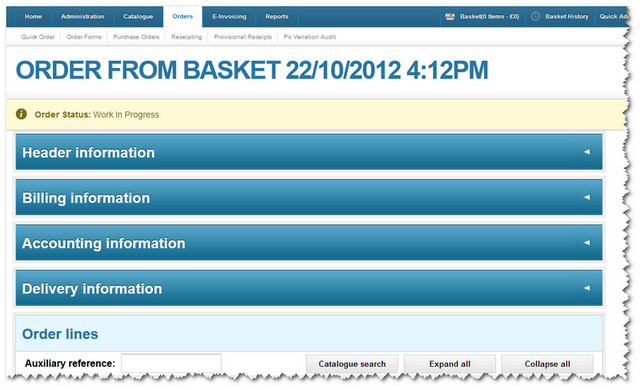The image size is (640, 390).
Task: Open the E-Invoicing menu
Action: 229,17
